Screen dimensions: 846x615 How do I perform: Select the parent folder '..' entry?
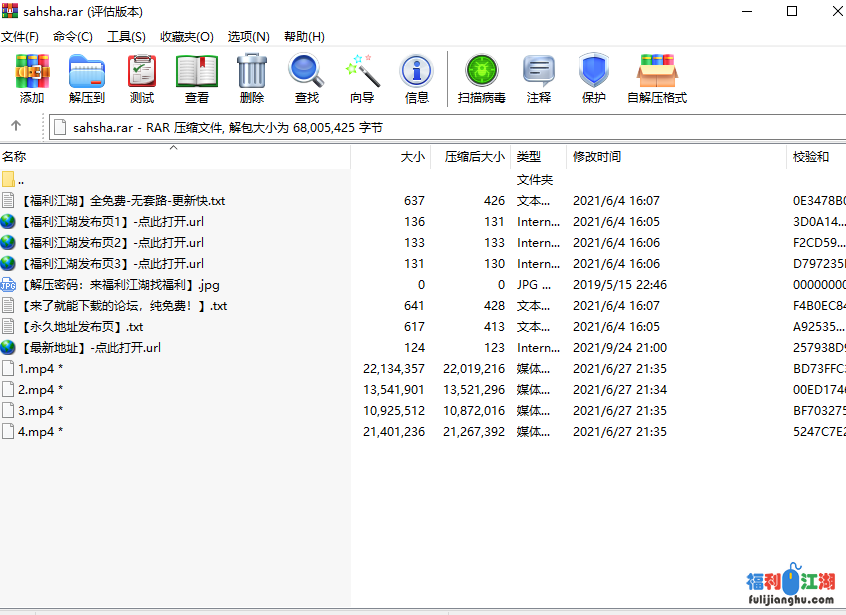pos(20,180)
